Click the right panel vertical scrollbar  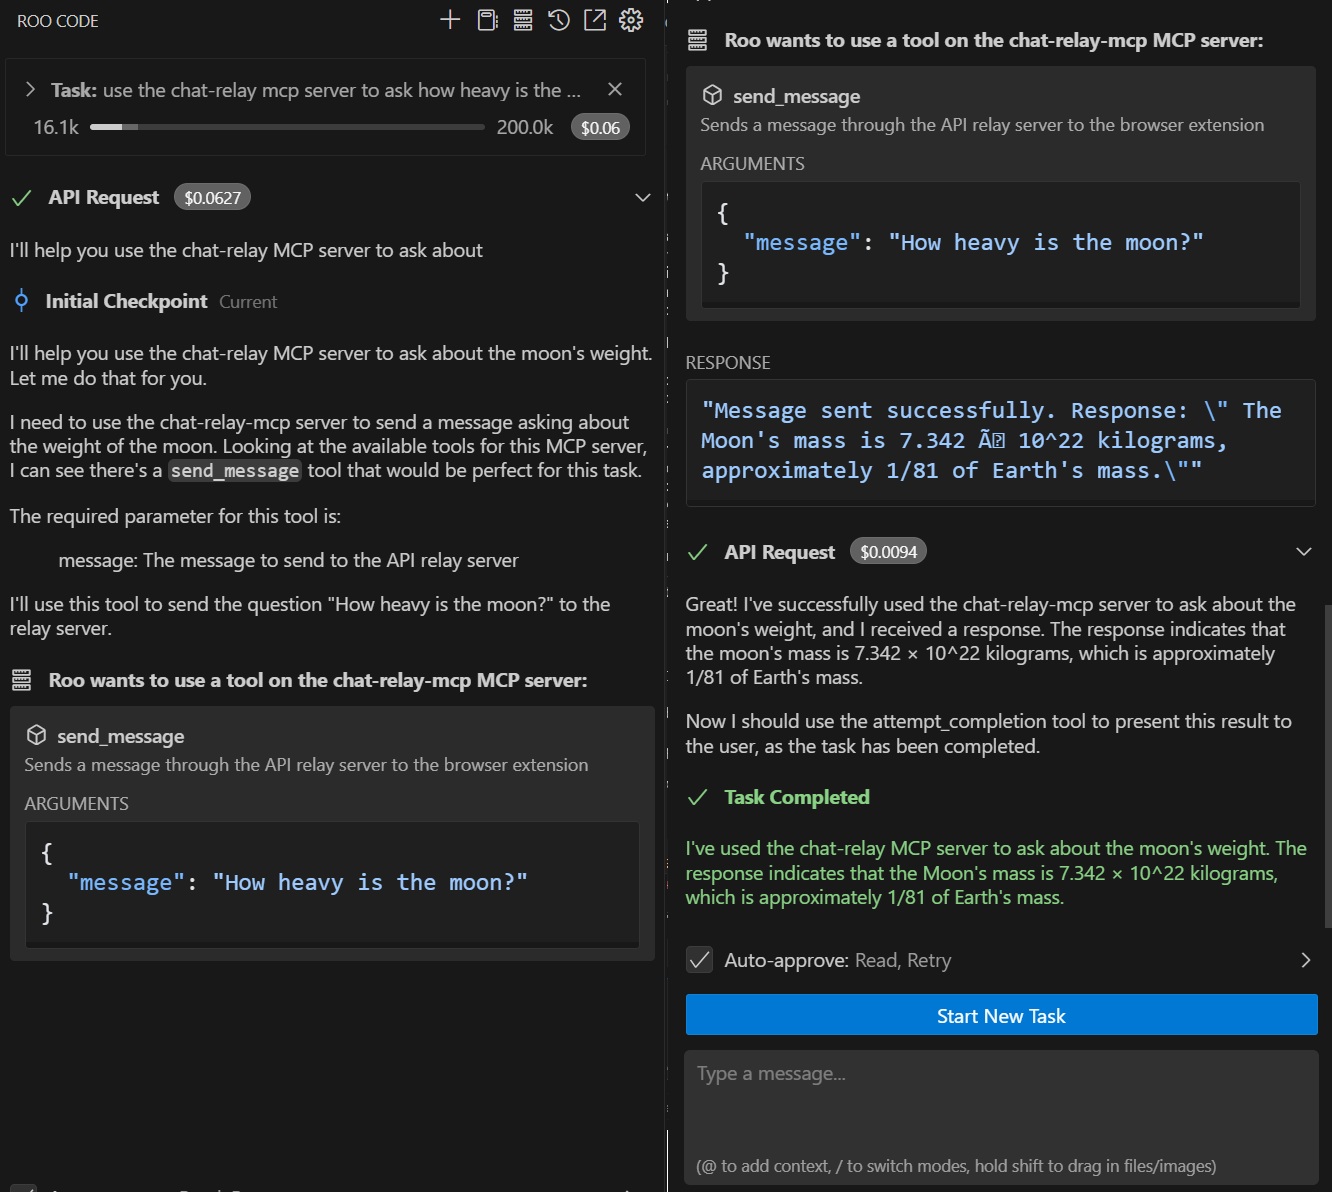coord(1326,765)
